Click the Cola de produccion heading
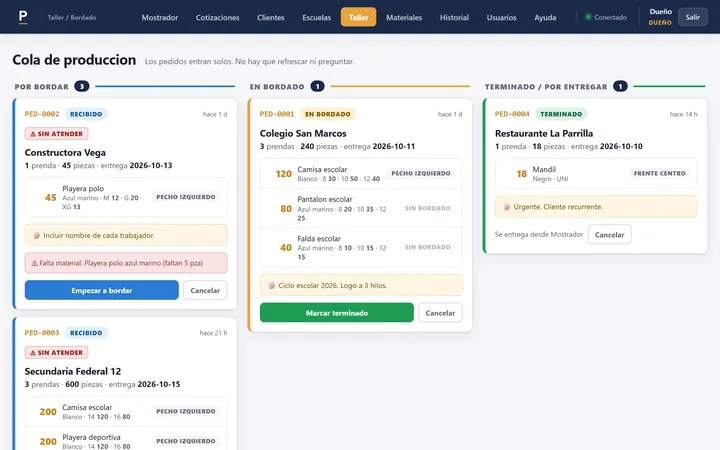 click(x=74, y=60)
